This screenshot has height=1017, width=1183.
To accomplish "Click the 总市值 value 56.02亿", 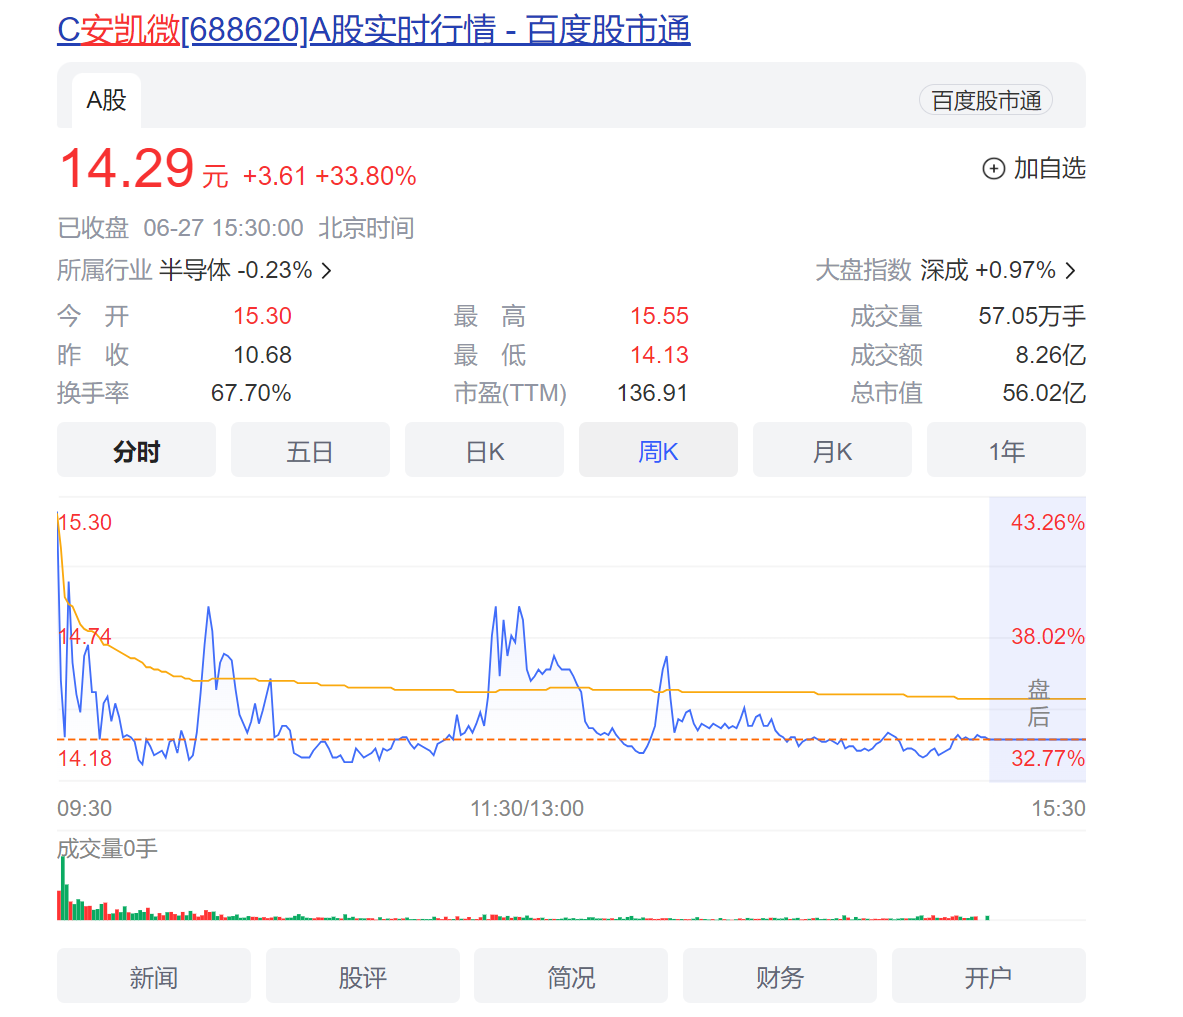I will click(1043, 393).
